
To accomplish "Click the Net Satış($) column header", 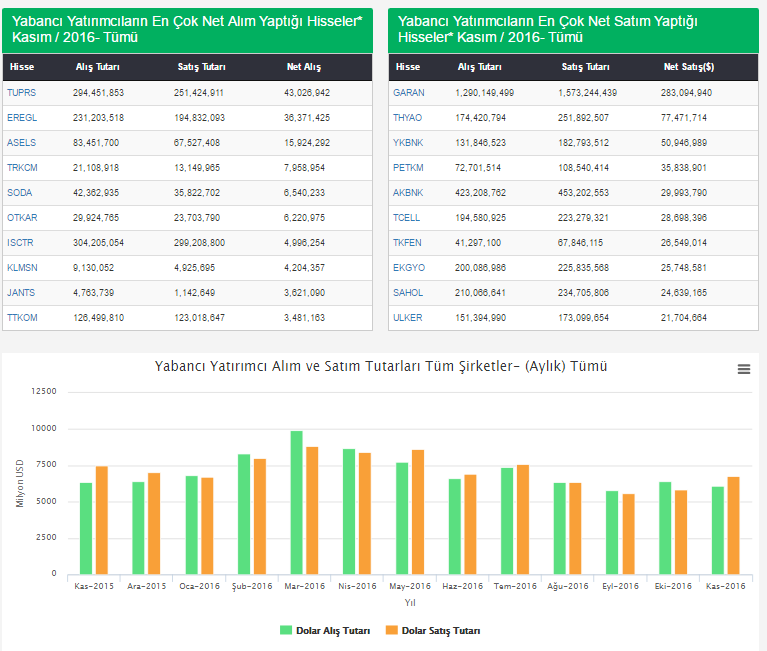I will (x=689, y=67).
